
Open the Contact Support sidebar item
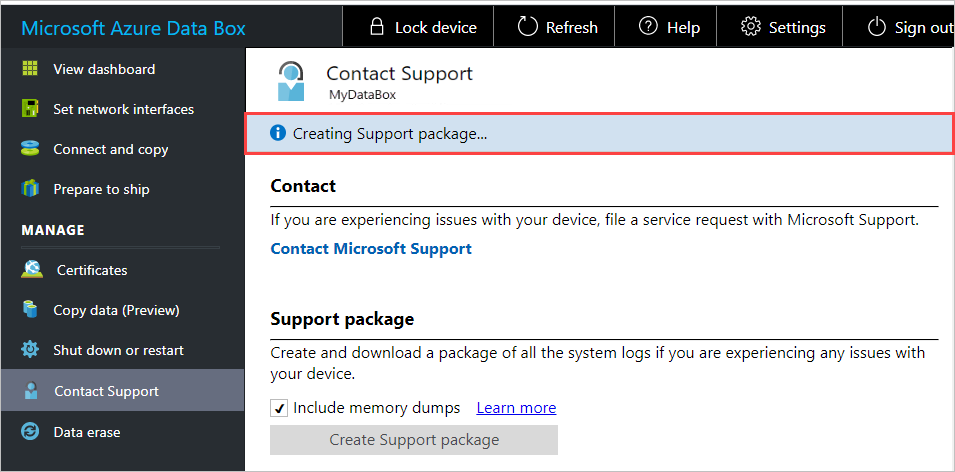click(x=106, y=391)
